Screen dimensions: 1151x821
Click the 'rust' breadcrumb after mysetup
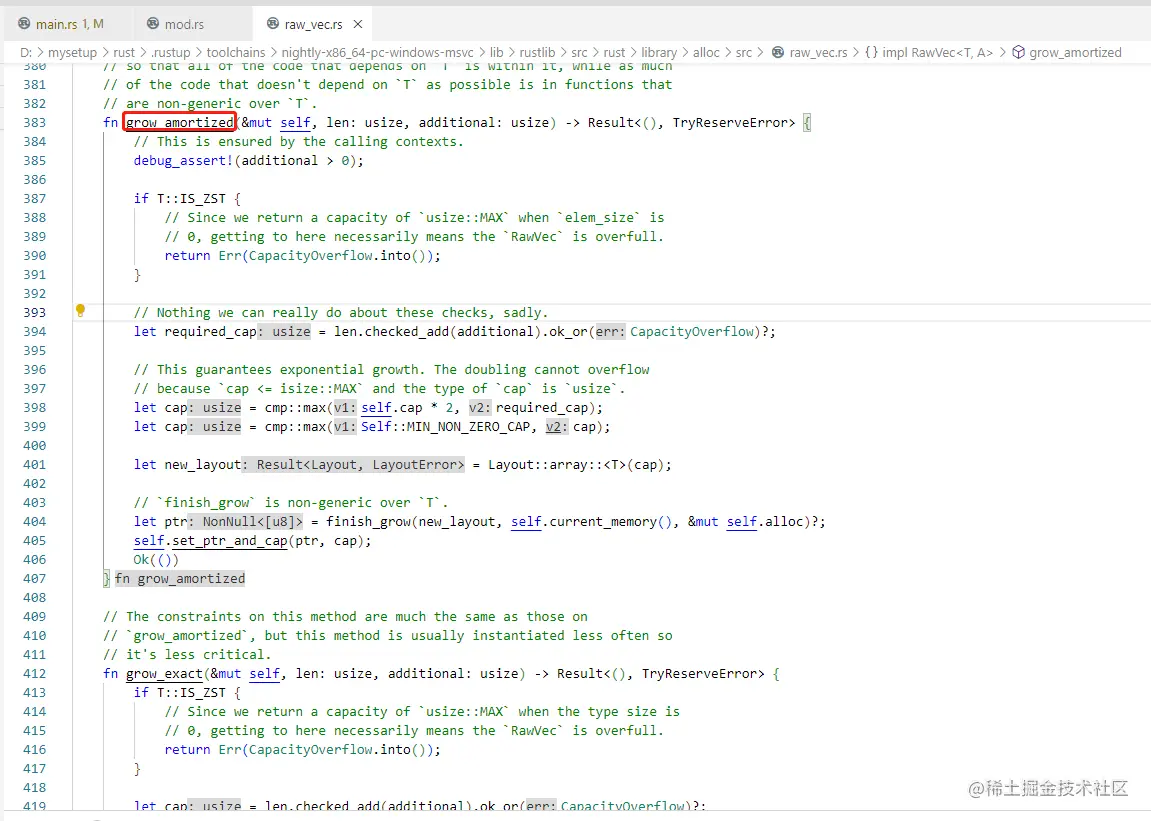click(x=124, y=52)
